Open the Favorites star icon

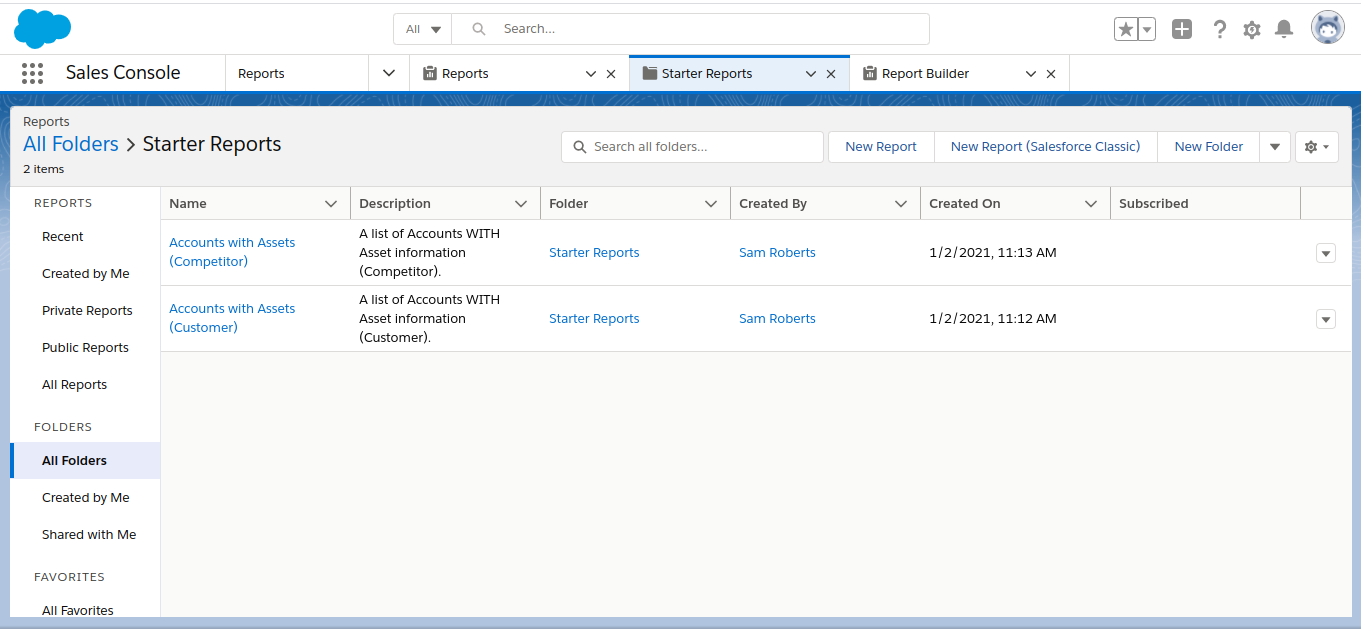tap(1126, 29)
